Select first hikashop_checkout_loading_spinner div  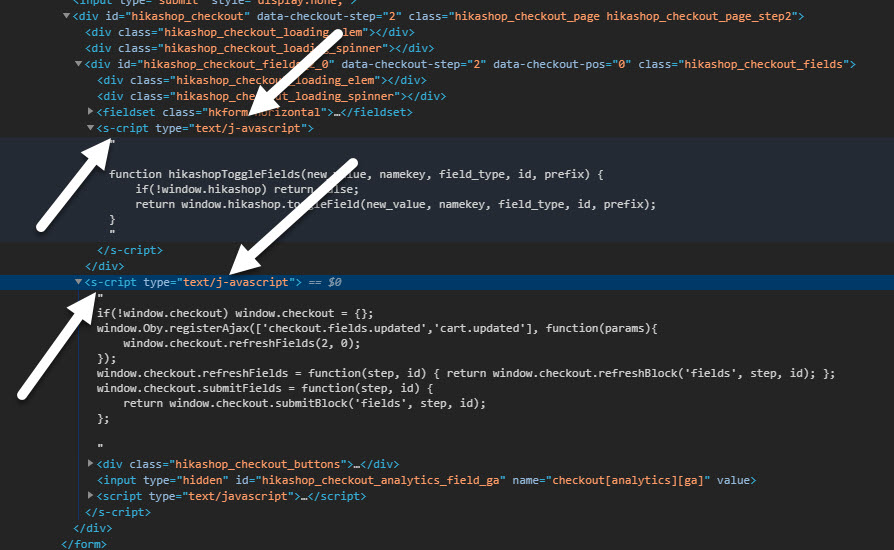point(259,48)
